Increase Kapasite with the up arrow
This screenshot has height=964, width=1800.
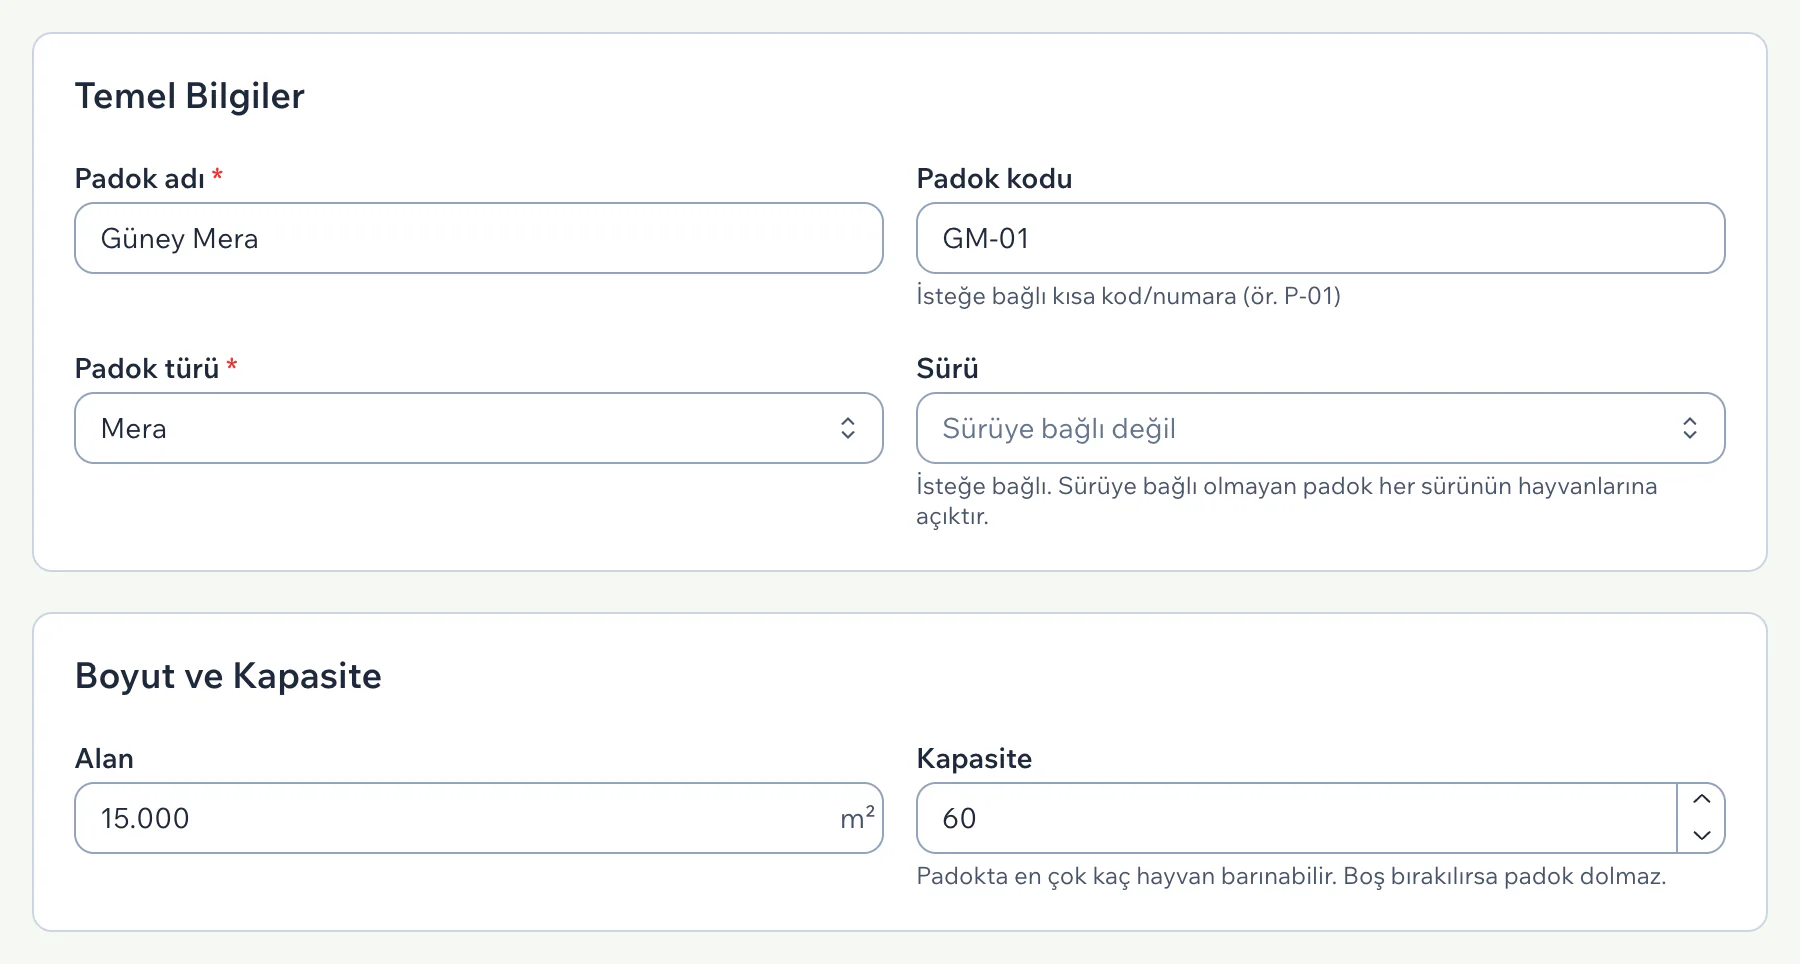[x=1701, y=800]
